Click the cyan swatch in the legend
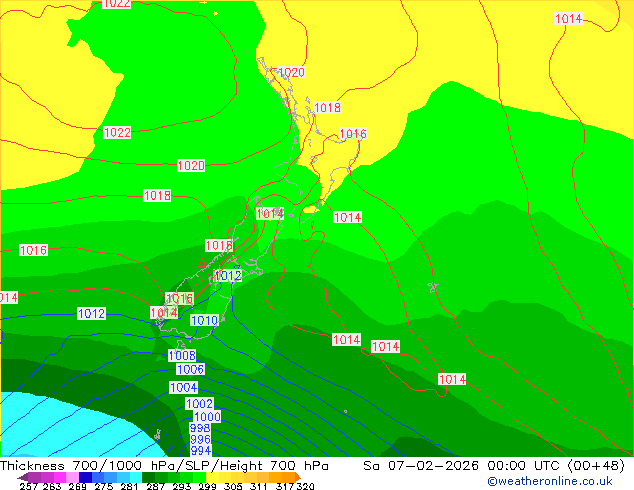The height and width of the screenshot is (490, 634). (136, 477)
